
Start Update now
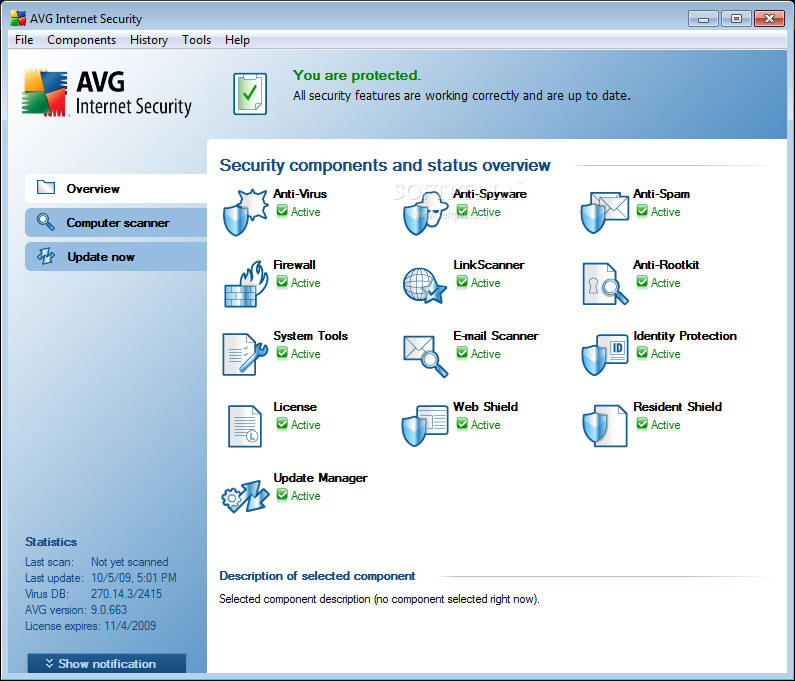click(116, 257)
